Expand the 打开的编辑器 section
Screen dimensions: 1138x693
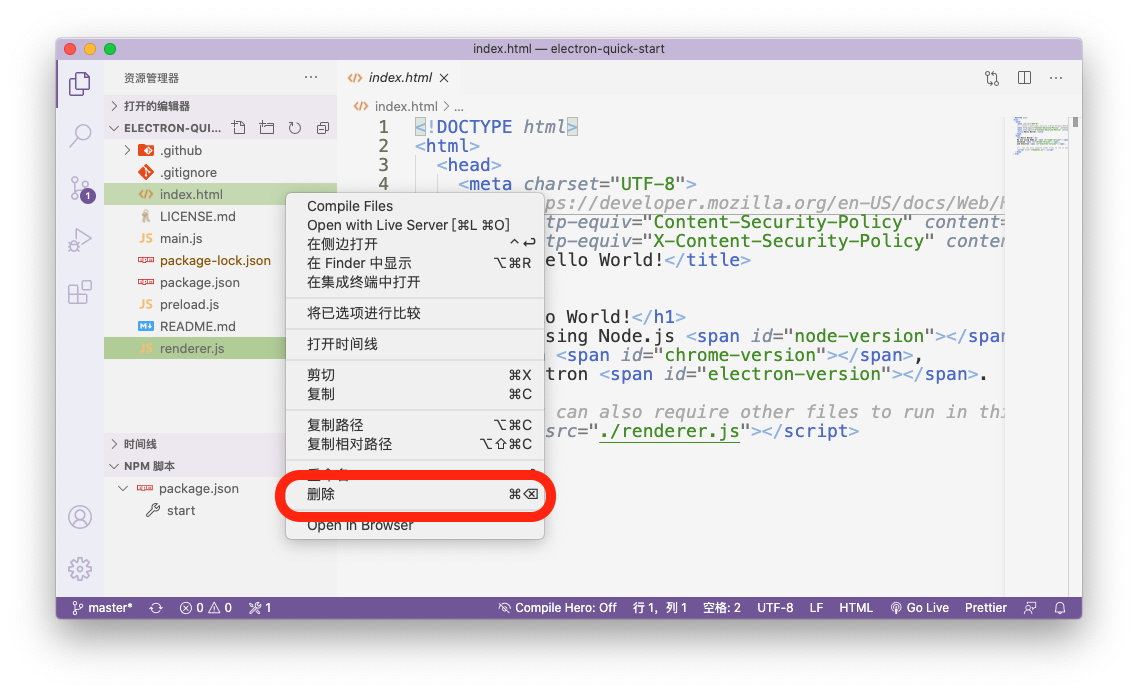coord(156,106)
